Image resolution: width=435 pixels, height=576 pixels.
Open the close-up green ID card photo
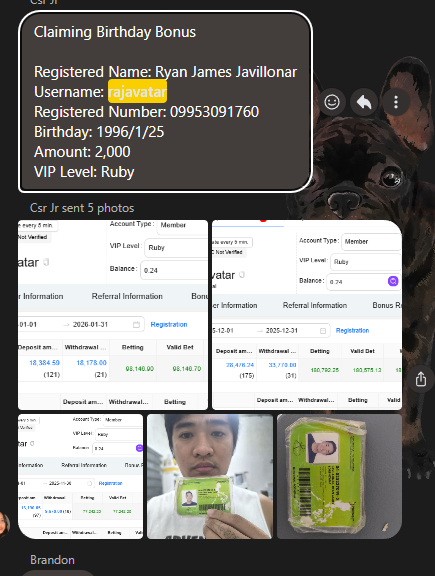[x=339, y=476]
